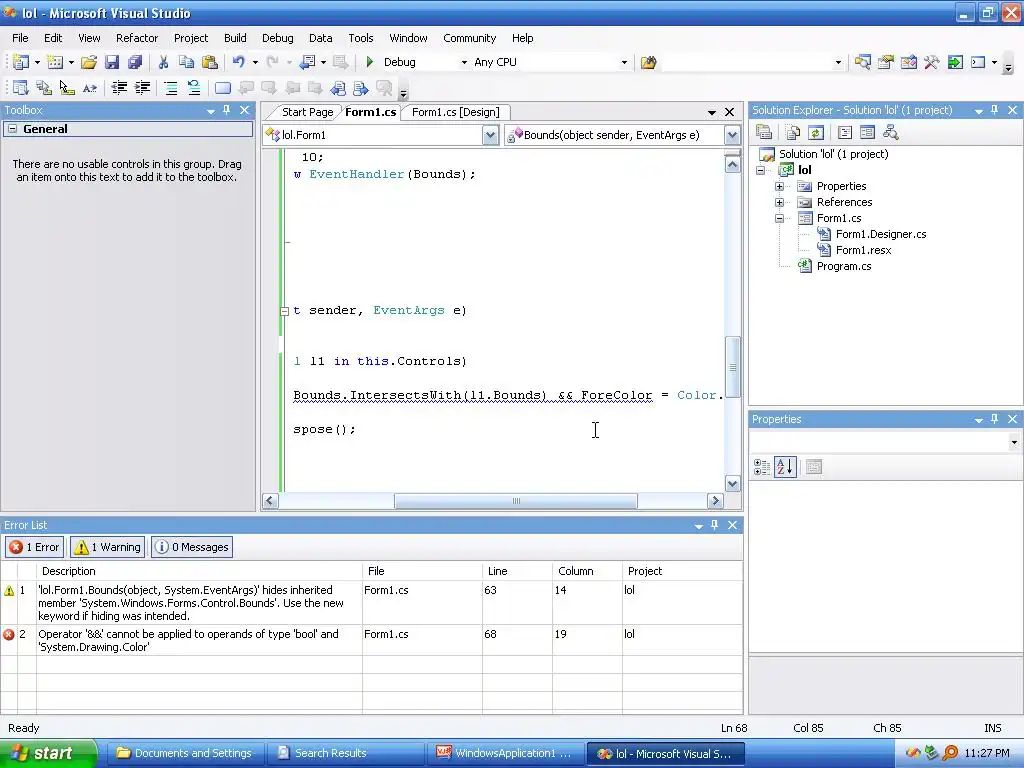The height and width of the screenshot is (768, 1024).
Task: Select Program.cs in Solution Explorer
Action: [844, 266]
